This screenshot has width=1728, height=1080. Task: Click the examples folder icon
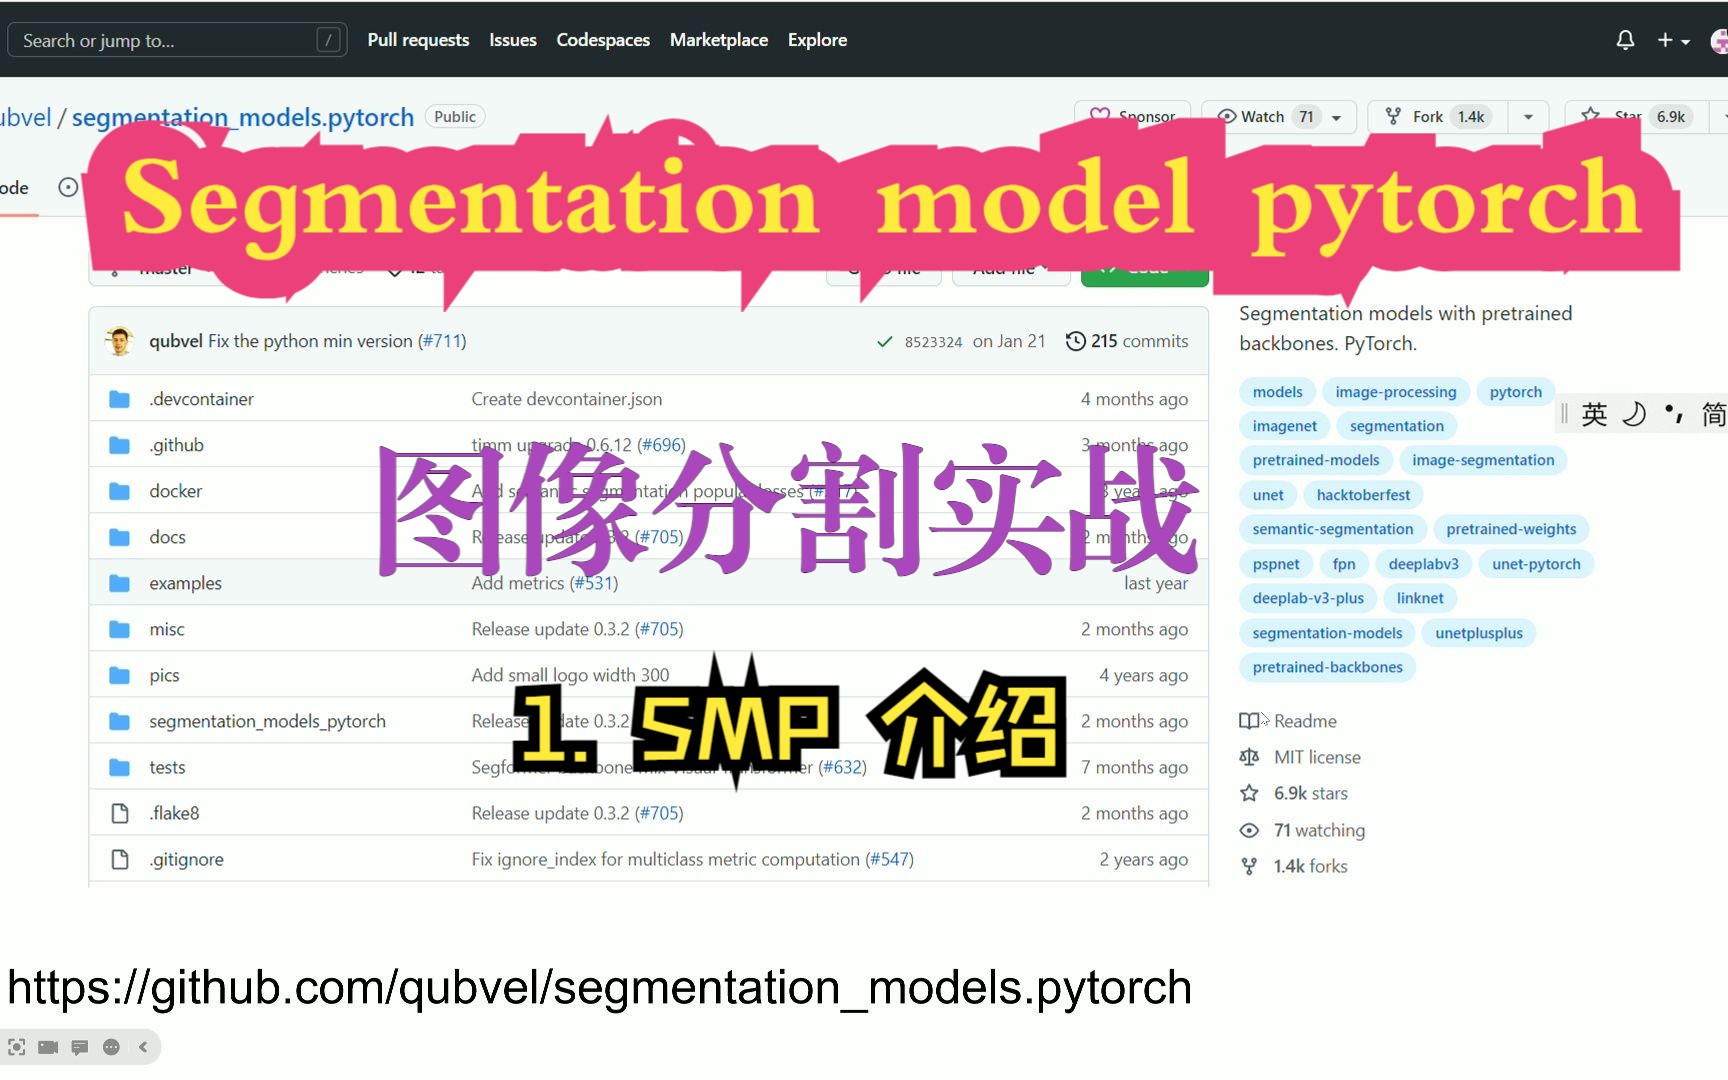(119, 583)
